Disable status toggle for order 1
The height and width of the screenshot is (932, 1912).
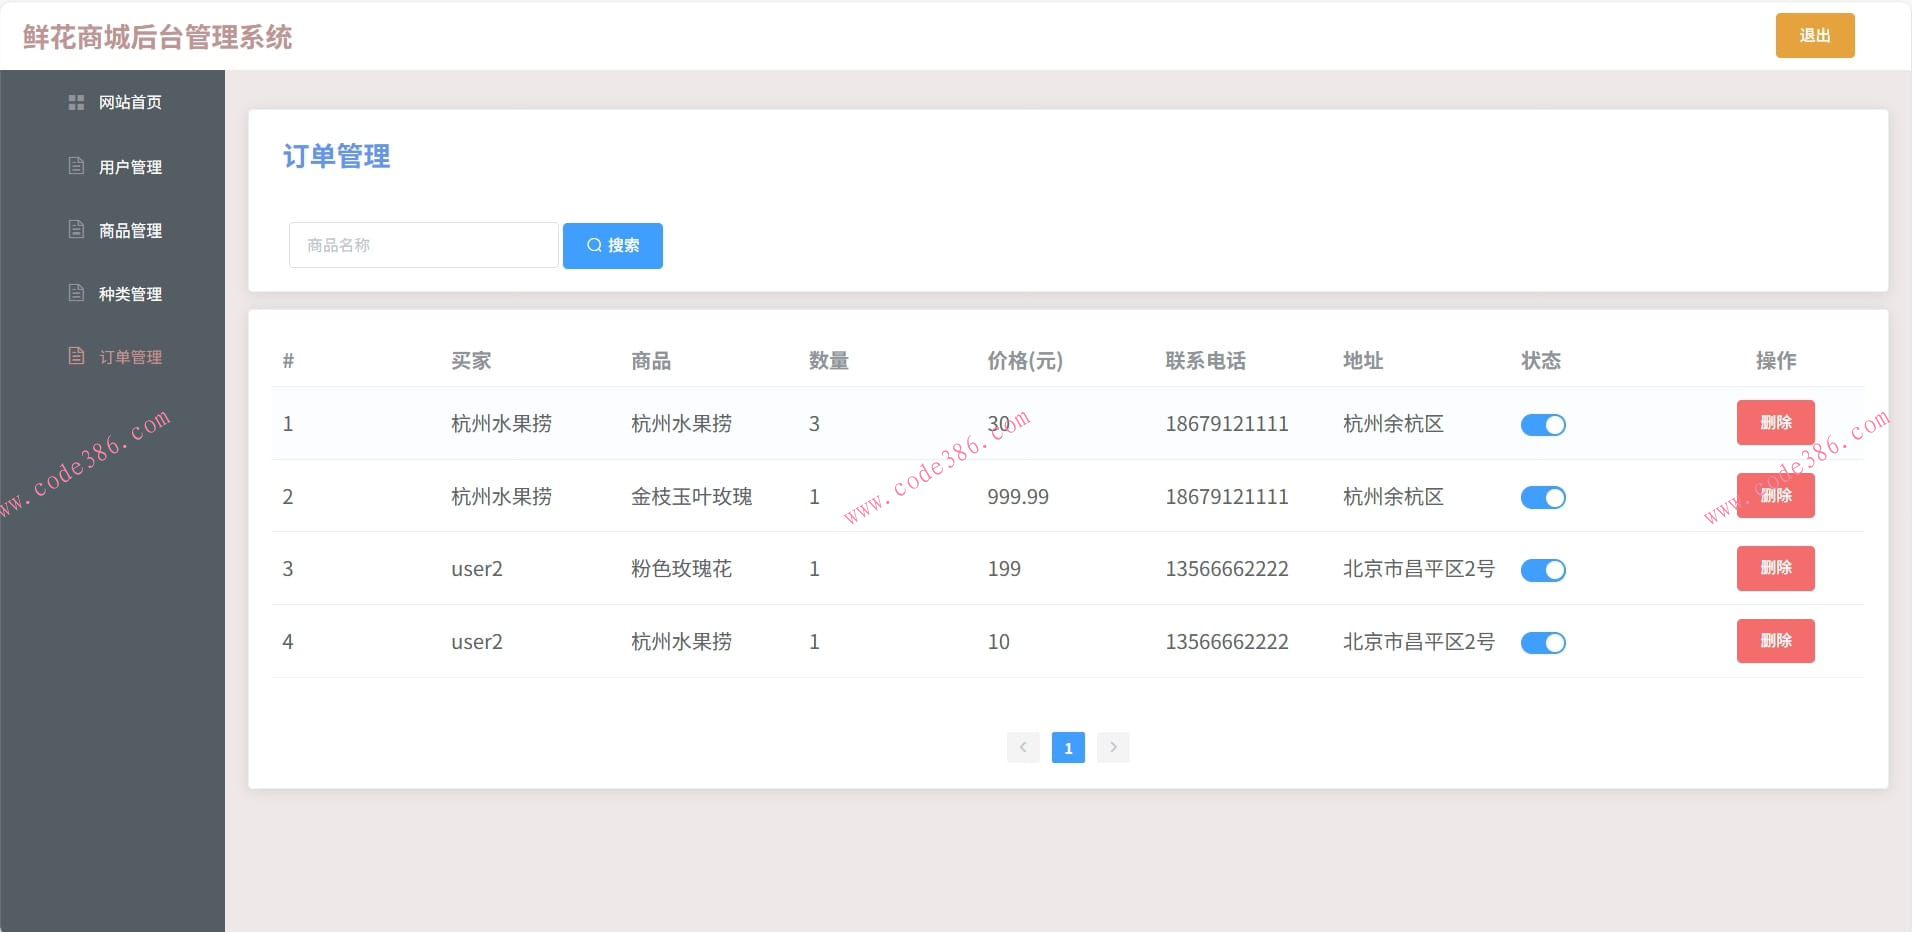tap(1542, 424)
